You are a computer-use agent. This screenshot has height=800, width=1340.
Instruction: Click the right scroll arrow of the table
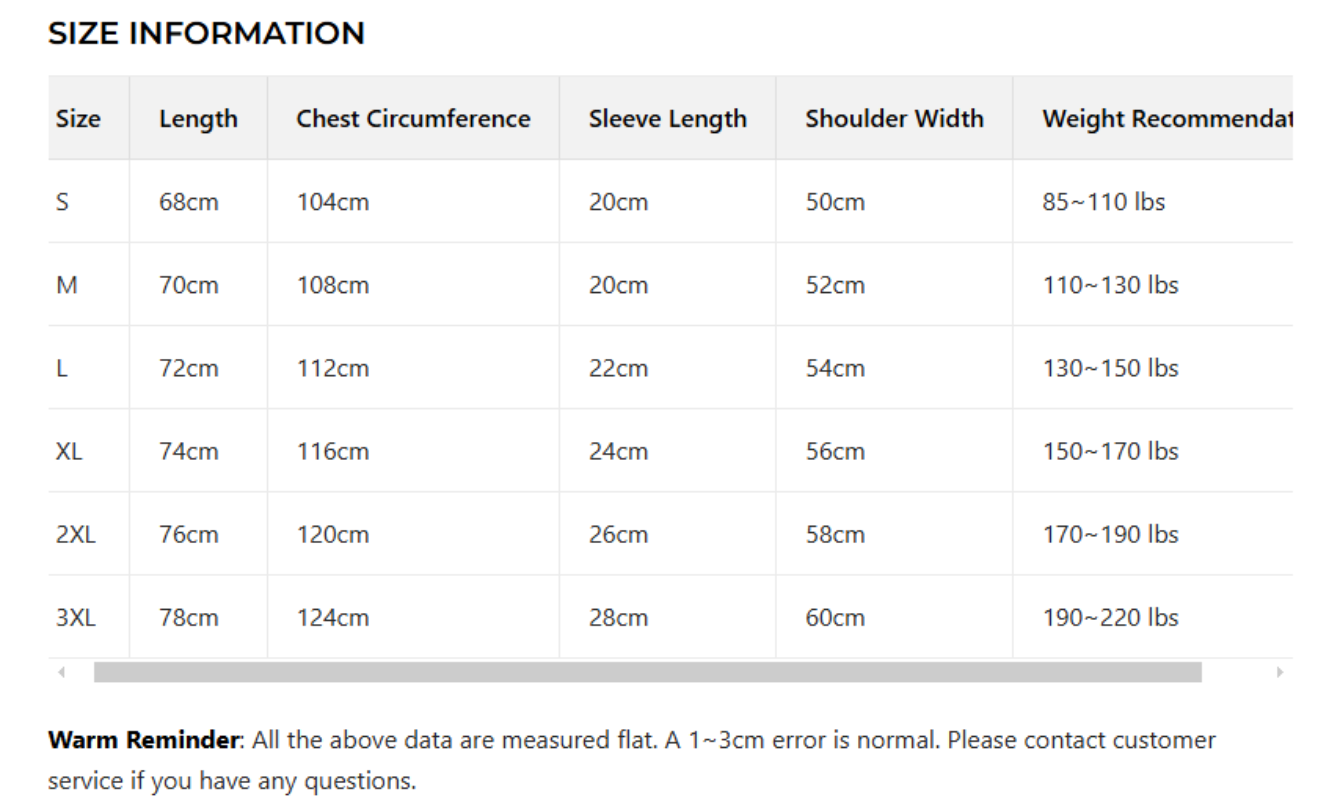click(1279, 673)
